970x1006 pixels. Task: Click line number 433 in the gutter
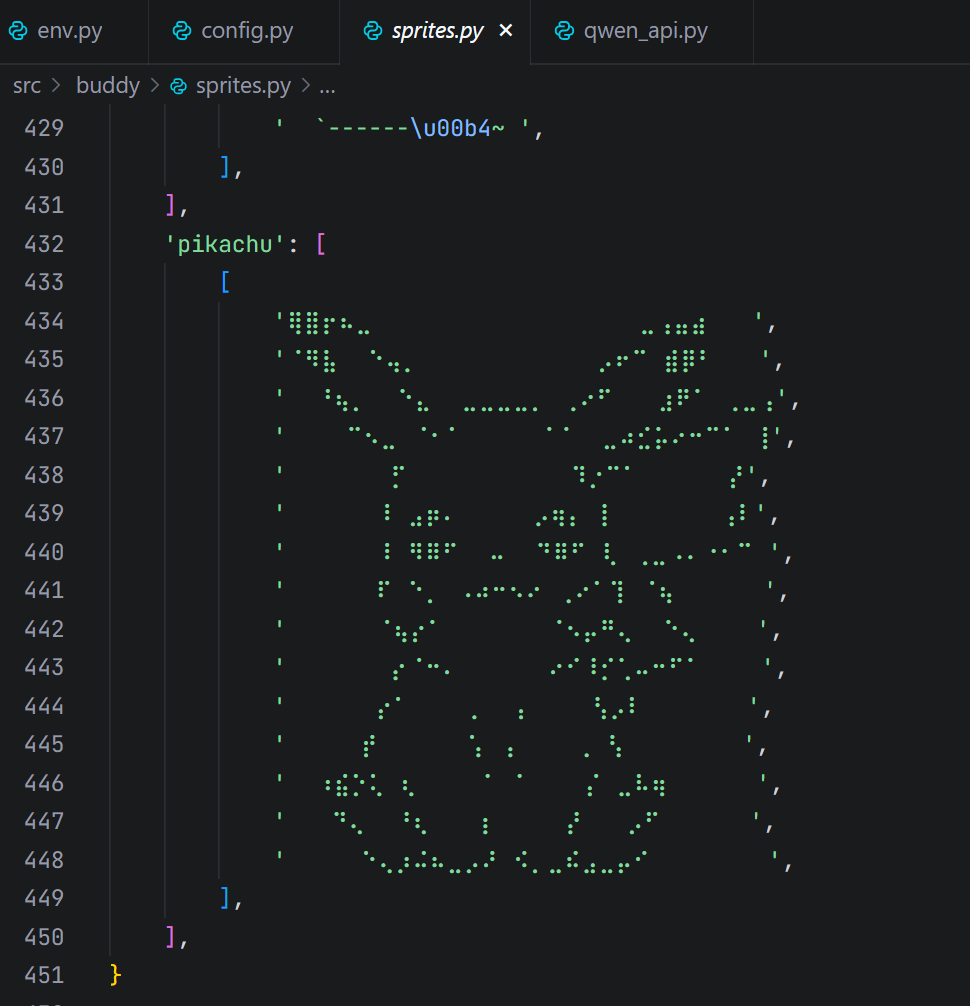(x=44, y=282)
